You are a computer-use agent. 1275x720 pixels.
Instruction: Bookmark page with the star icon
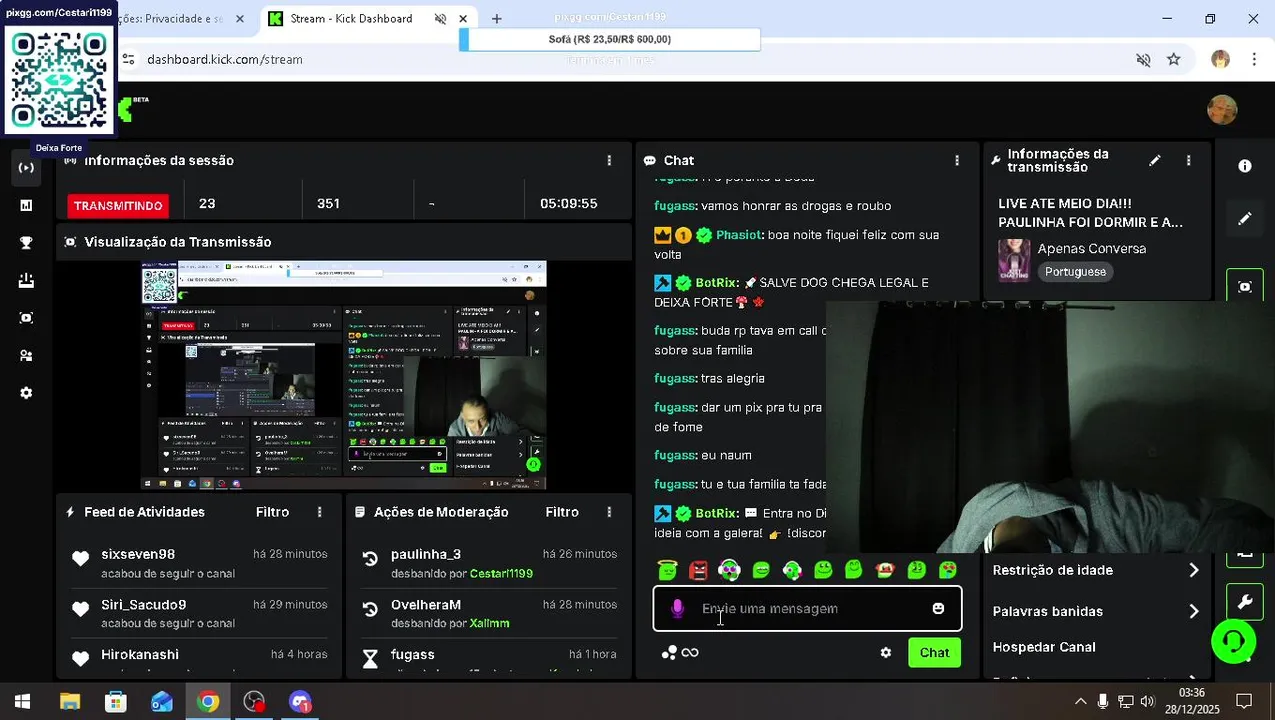point(1174,59)
